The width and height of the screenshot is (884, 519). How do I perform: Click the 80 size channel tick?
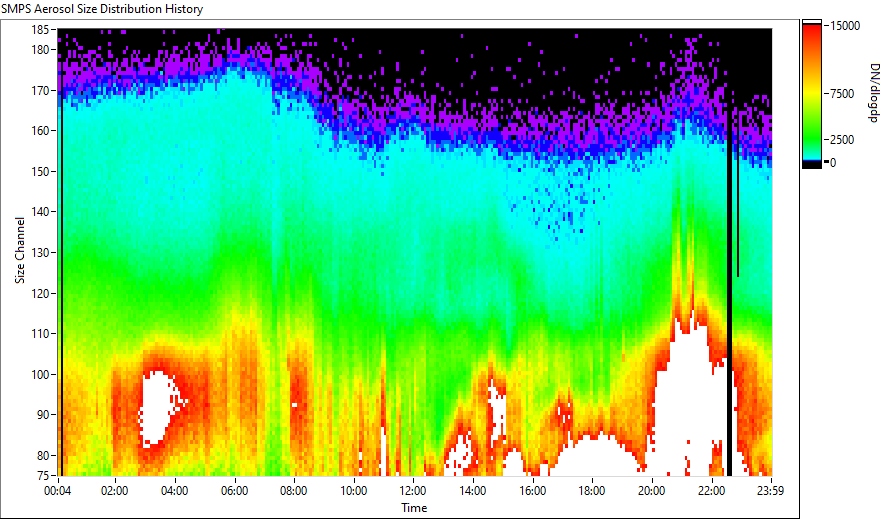tap(43, 455)
